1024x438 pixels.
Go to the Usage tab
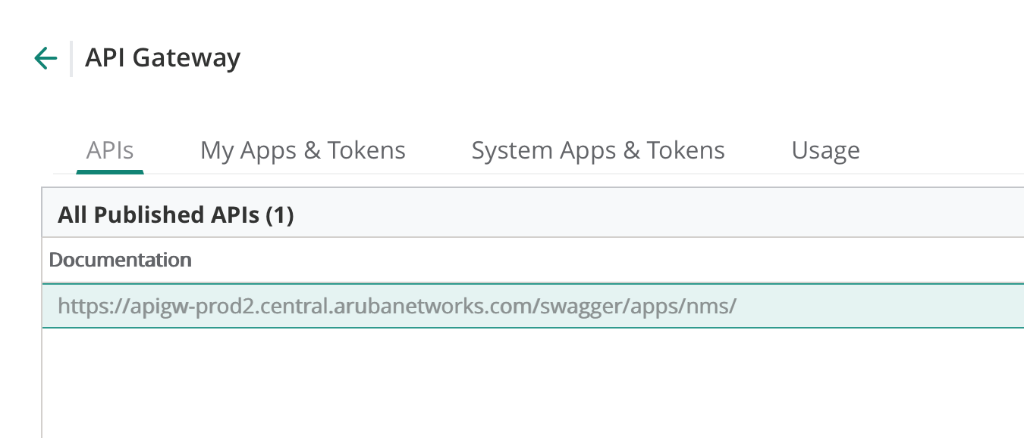[x=825, y=150]
